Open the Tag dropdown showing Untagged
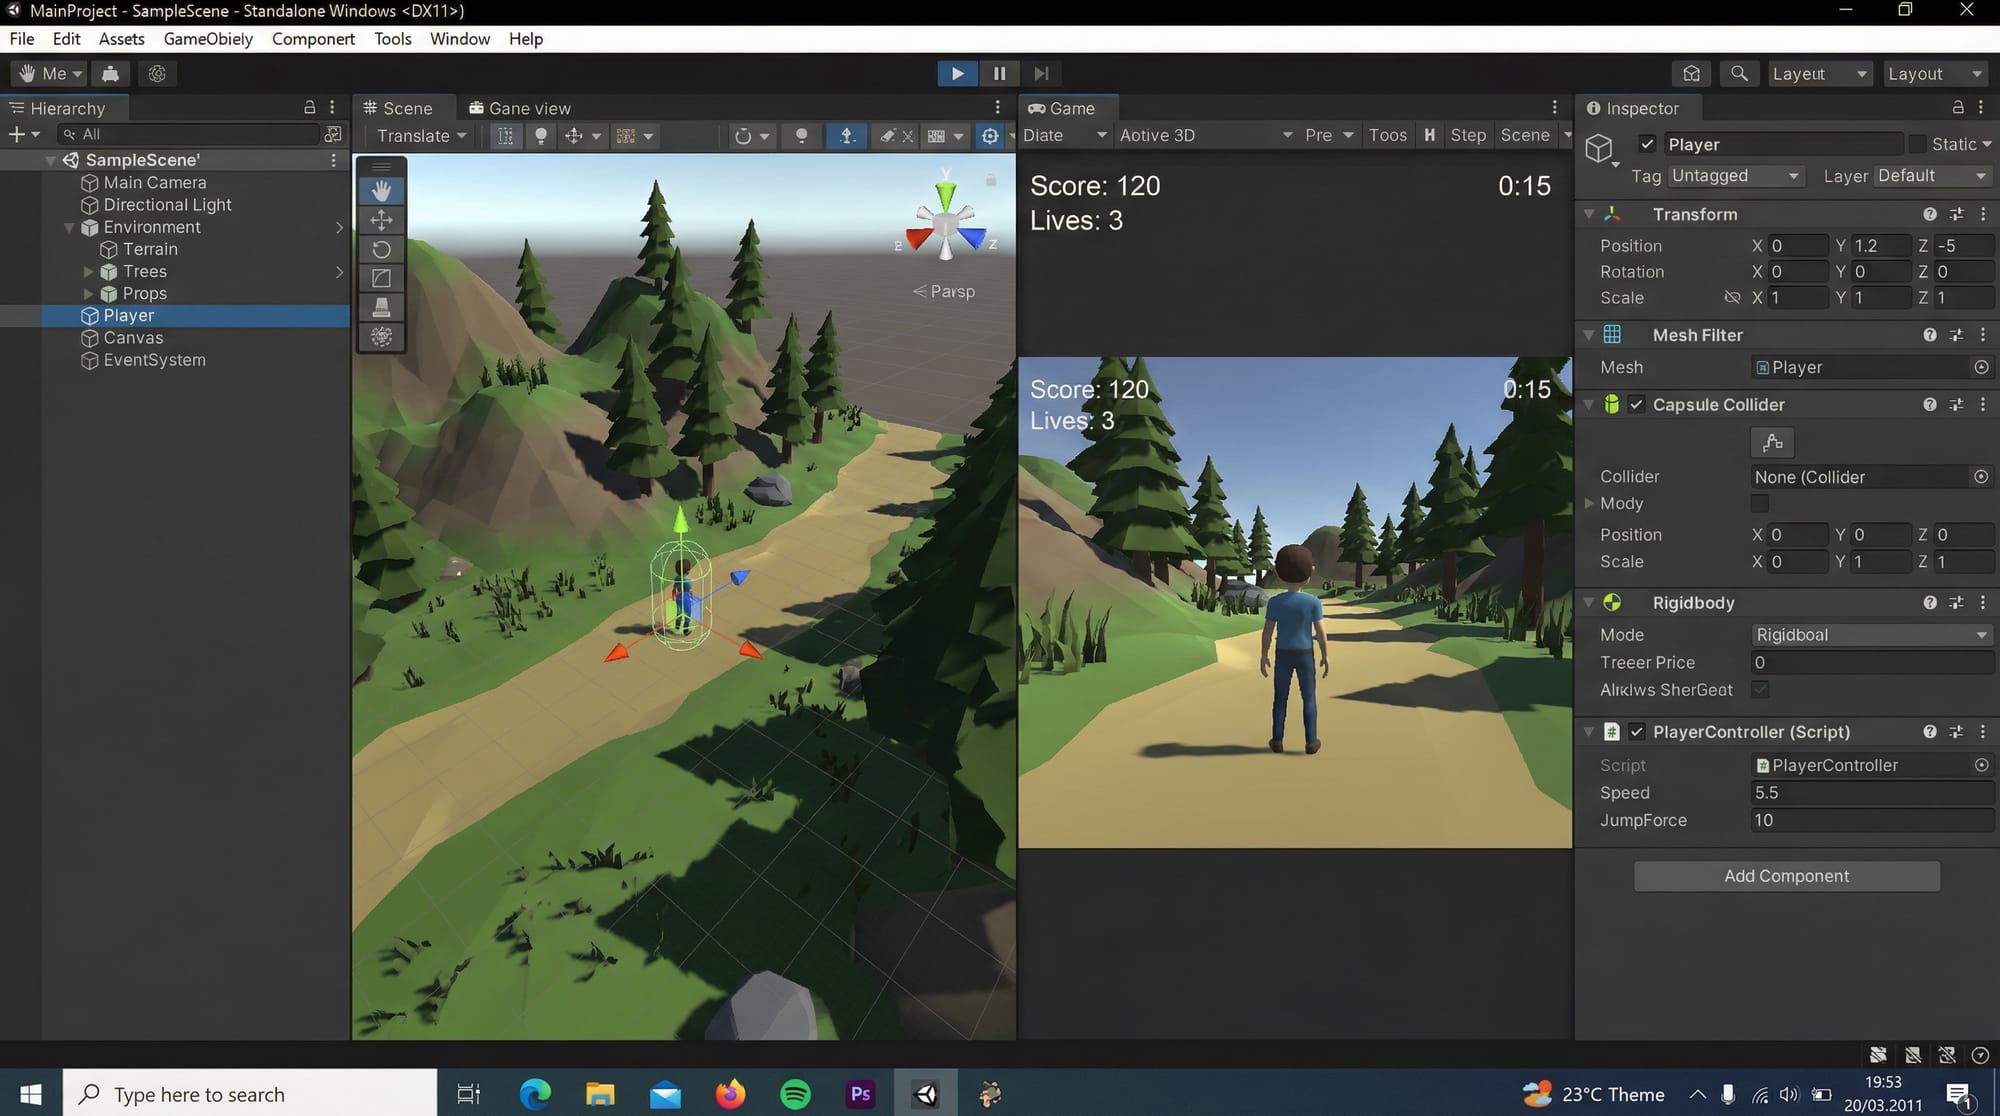The height and width of the screenshot is (1116, 2000). click(x=1736, y=175)
